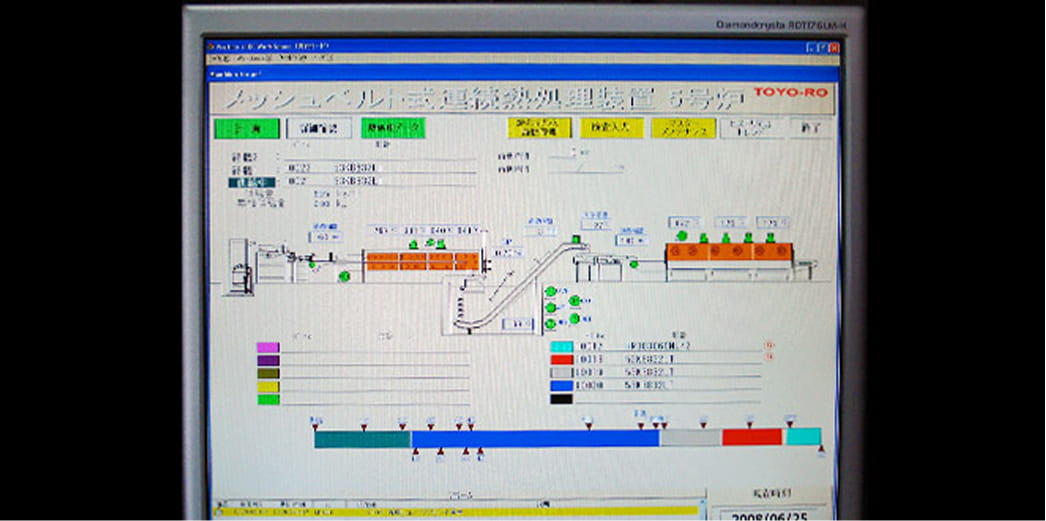This screenshot has height=521, width=1046.
Task: Select the loading machine at the line's far left
Action: click(240, 268)
